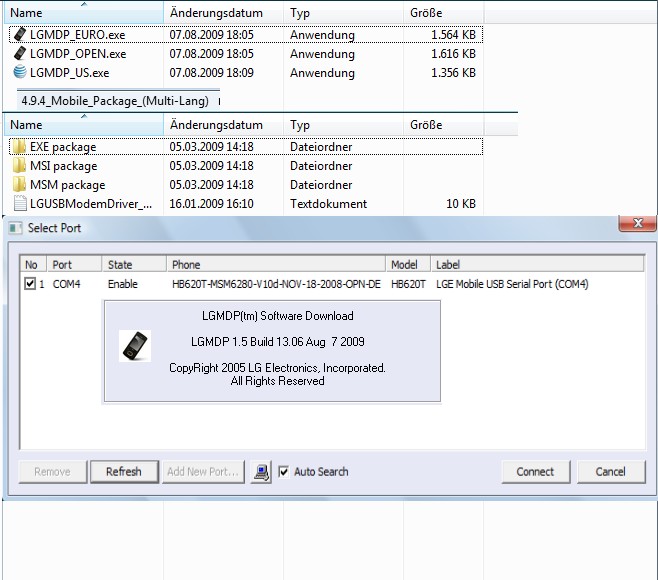Image resolution: width=658 pixels, height=580 pixels.
Task: Click the LGMDP(tm) Software Download heading
Action: [x=277, y=316]
